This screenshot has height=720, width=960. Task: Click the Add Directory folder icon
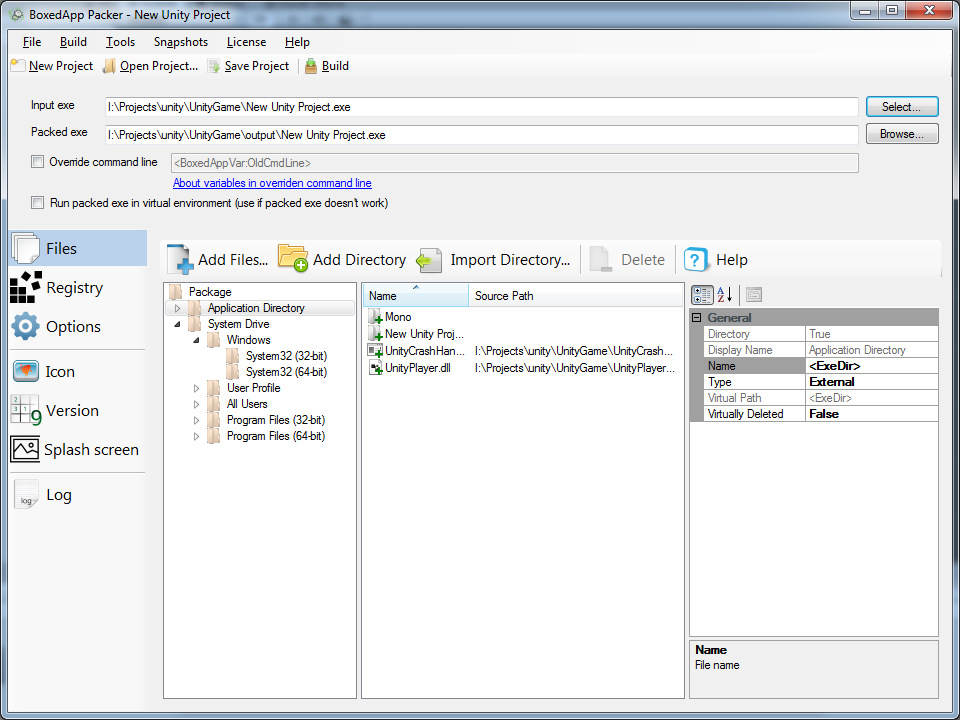(x=293, y=259)
